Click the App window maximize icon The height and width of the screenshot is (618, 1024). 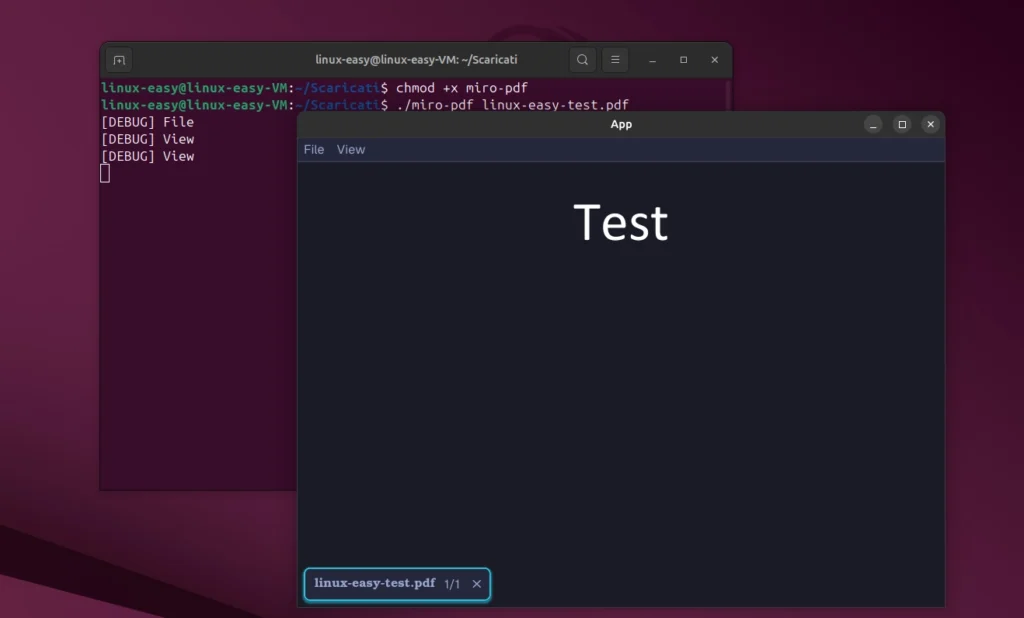pos(901,124)
